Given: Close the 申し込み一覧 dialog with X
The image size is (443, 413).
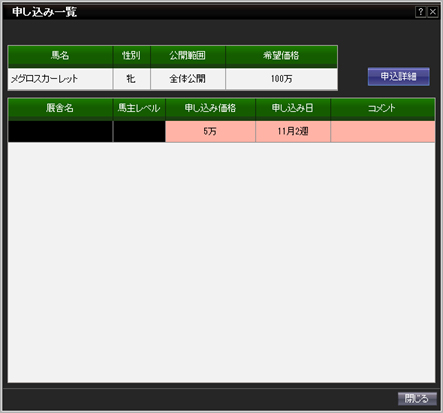Looking at the screenshot, I should coord(433,12).
